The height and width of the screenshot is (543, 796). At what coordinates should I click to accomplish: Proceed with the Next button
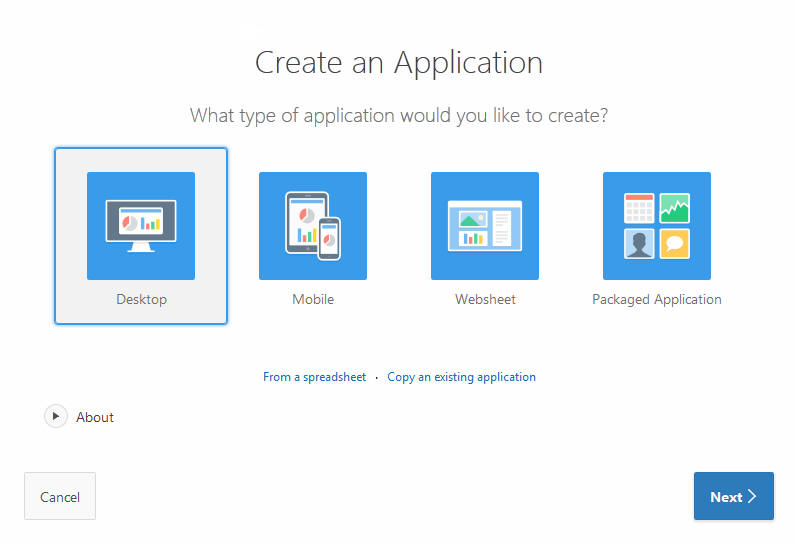tap(734, 496)
